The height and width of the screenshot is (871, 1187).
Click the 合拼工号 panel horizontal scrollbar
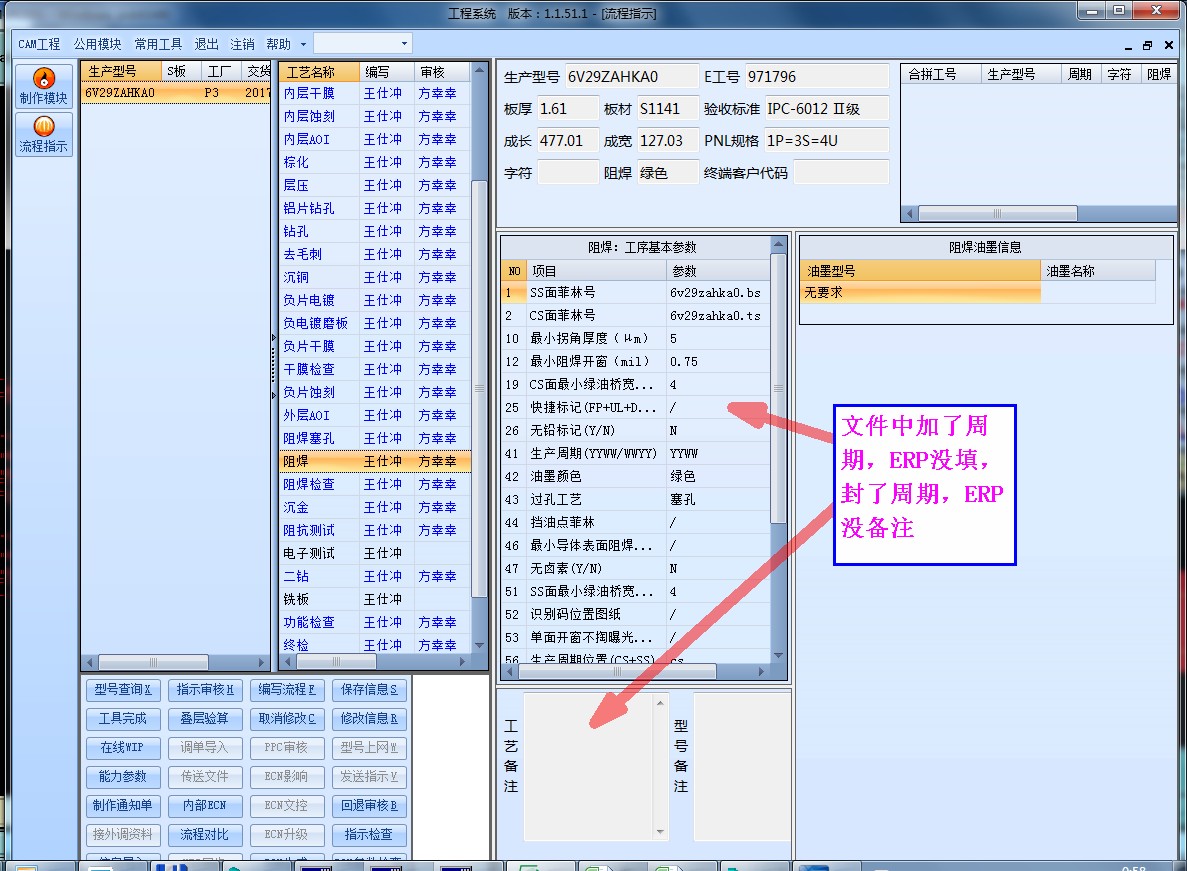click(x=998, y=213)
